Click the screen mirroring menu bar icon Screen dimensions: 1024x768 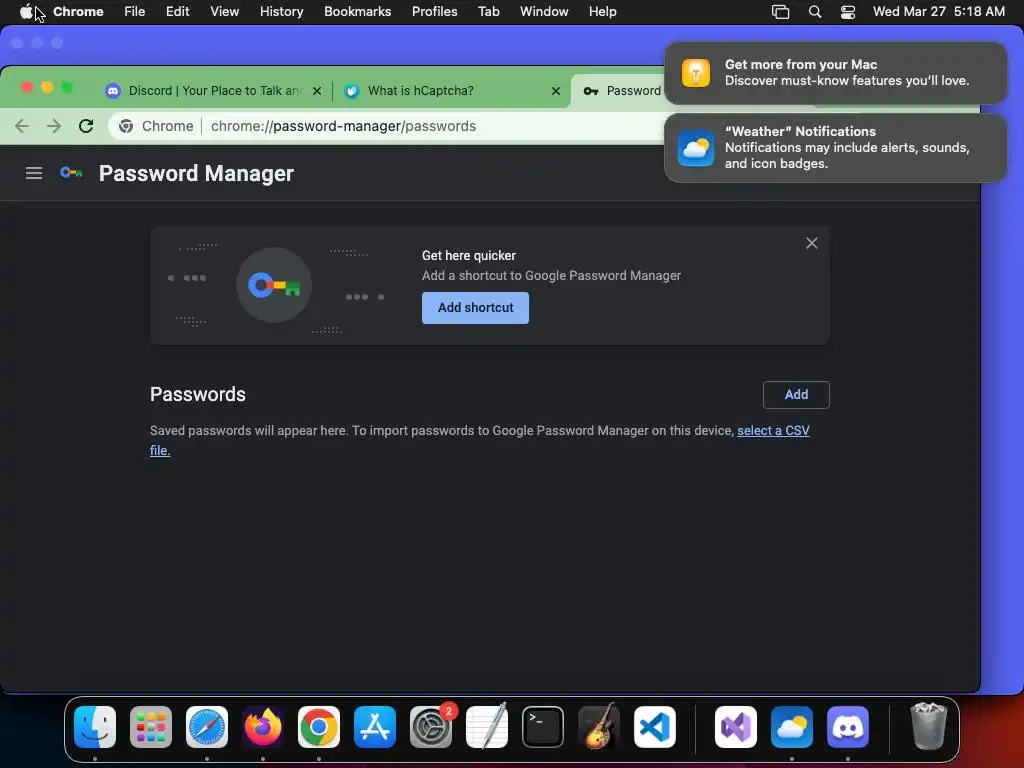(780, 11)
